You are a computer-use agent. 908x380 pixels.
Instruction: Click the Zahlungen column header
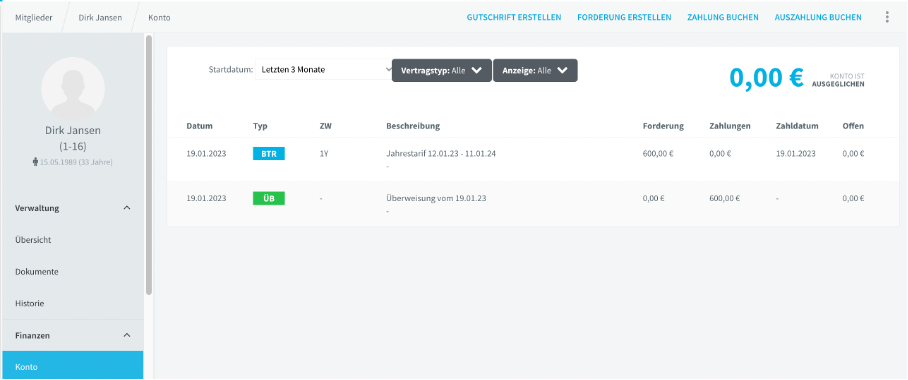(730, 126)
